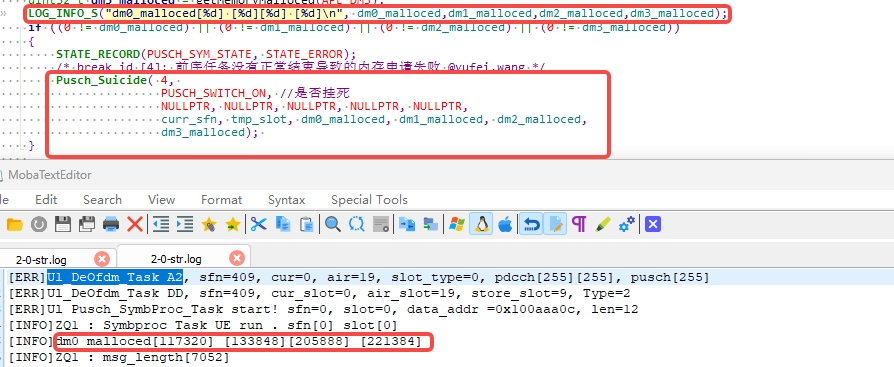This screenshot has width=894, height=367.
Task: Click the red X delete icon
Action: [135, 225]
